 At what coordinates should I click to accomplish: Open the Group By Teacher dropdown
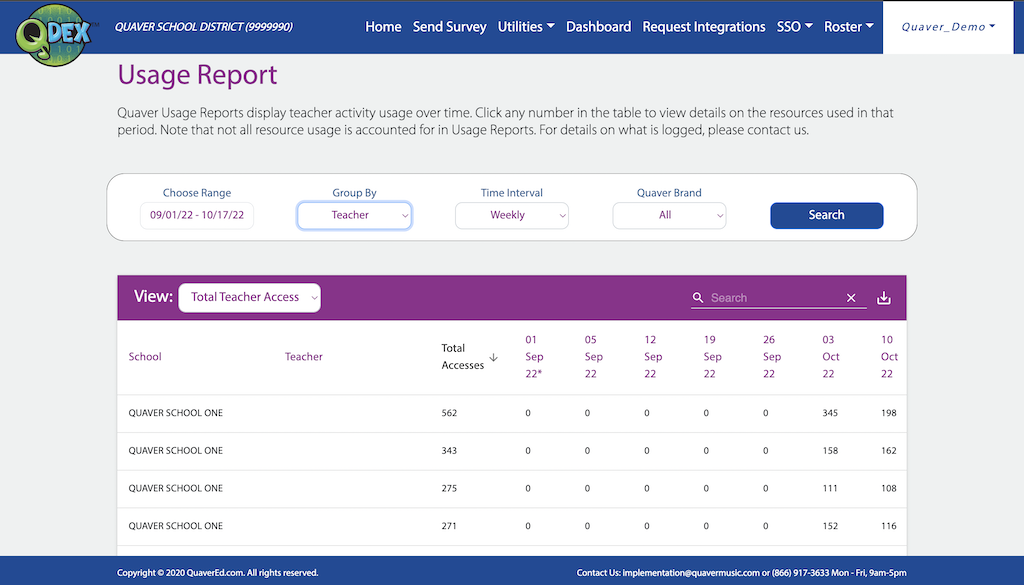tap(354, 215)
